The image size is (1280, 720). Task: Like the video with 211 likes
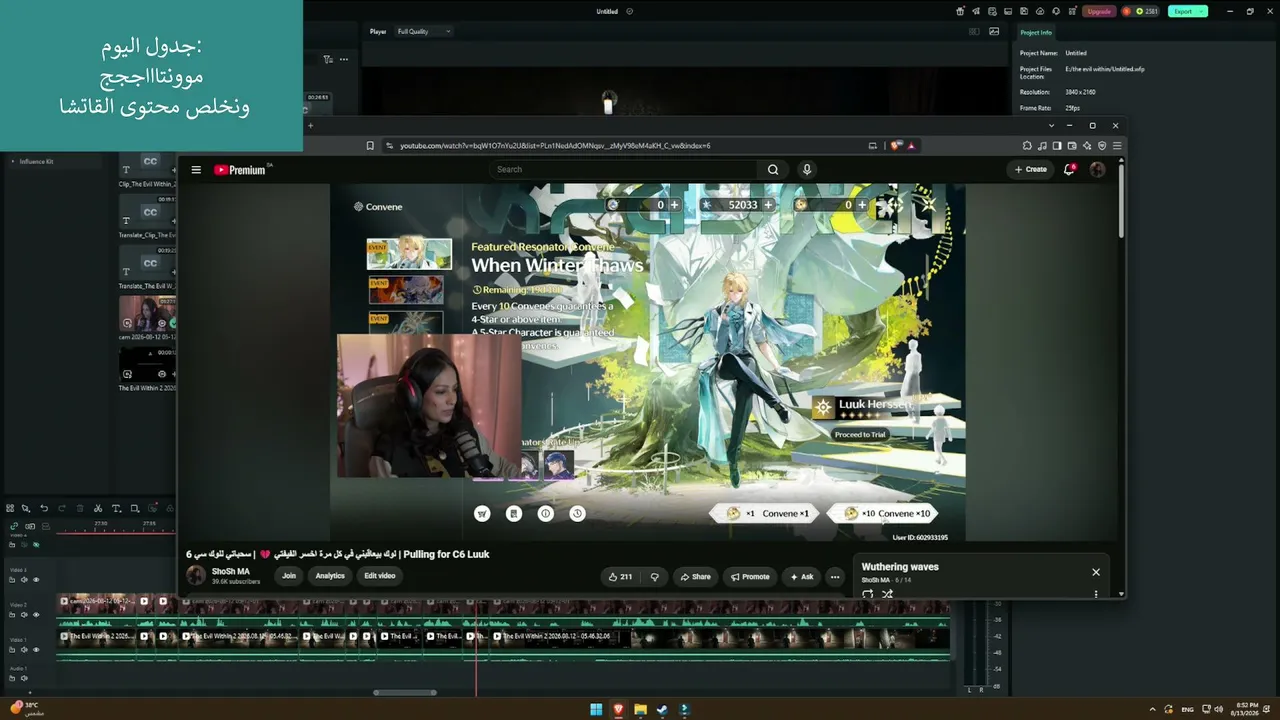click(620, 576)
